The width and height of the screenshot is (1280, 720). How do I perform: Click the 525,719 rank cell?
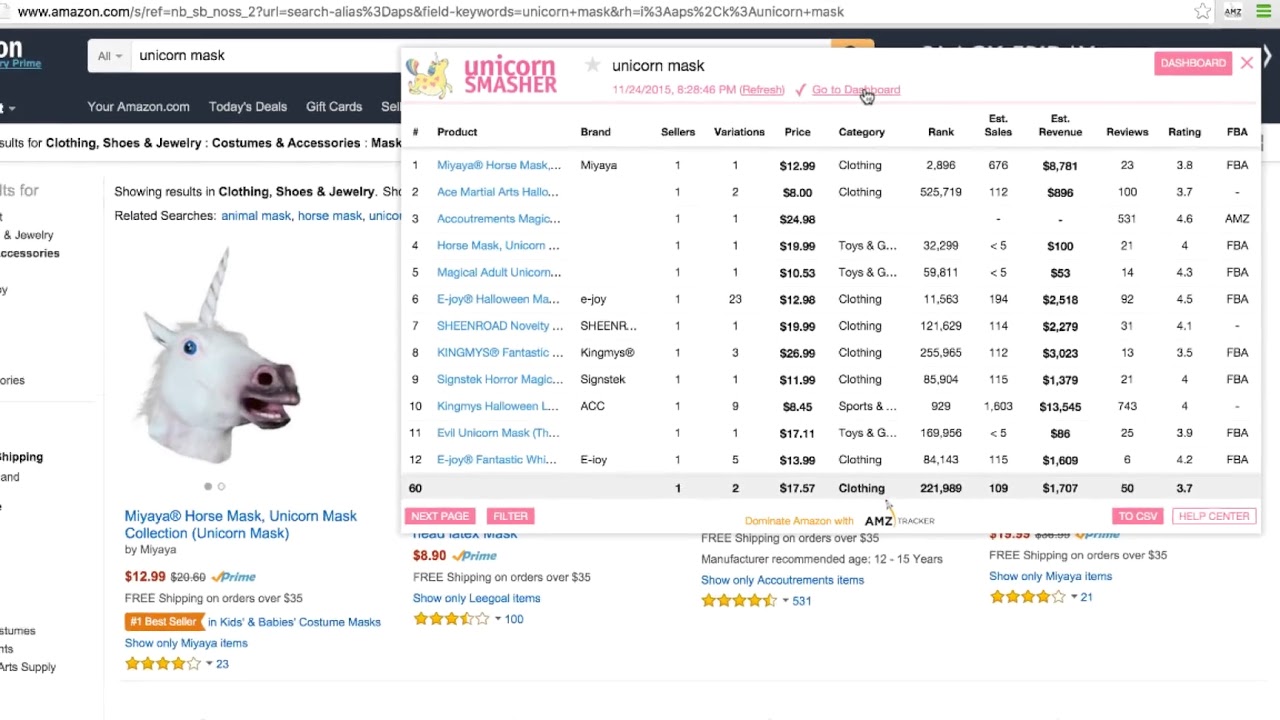(x=941, y=192)
